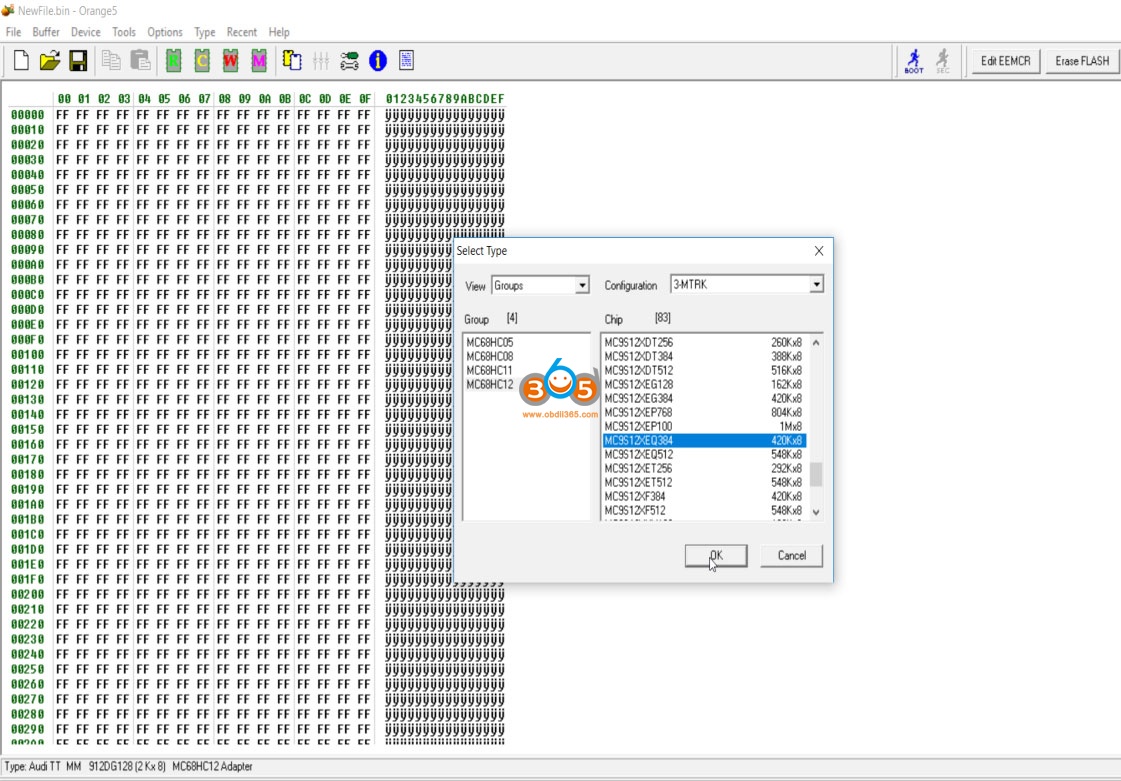Click the yellow C chip icon
The width and height of the screenshot is (1121, 781).
(x=202, y=61)
